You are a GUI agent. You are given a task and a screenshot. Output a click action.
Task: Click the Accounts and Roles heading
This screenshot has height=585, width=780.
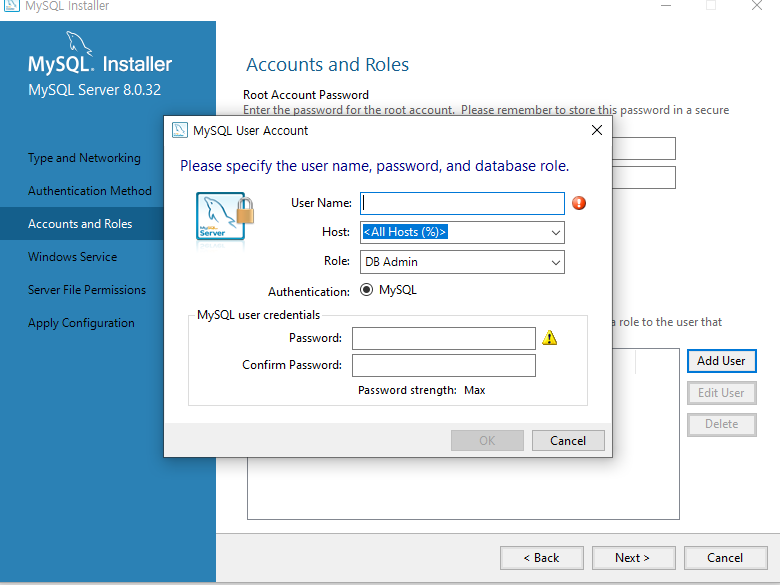click(327, 65)
